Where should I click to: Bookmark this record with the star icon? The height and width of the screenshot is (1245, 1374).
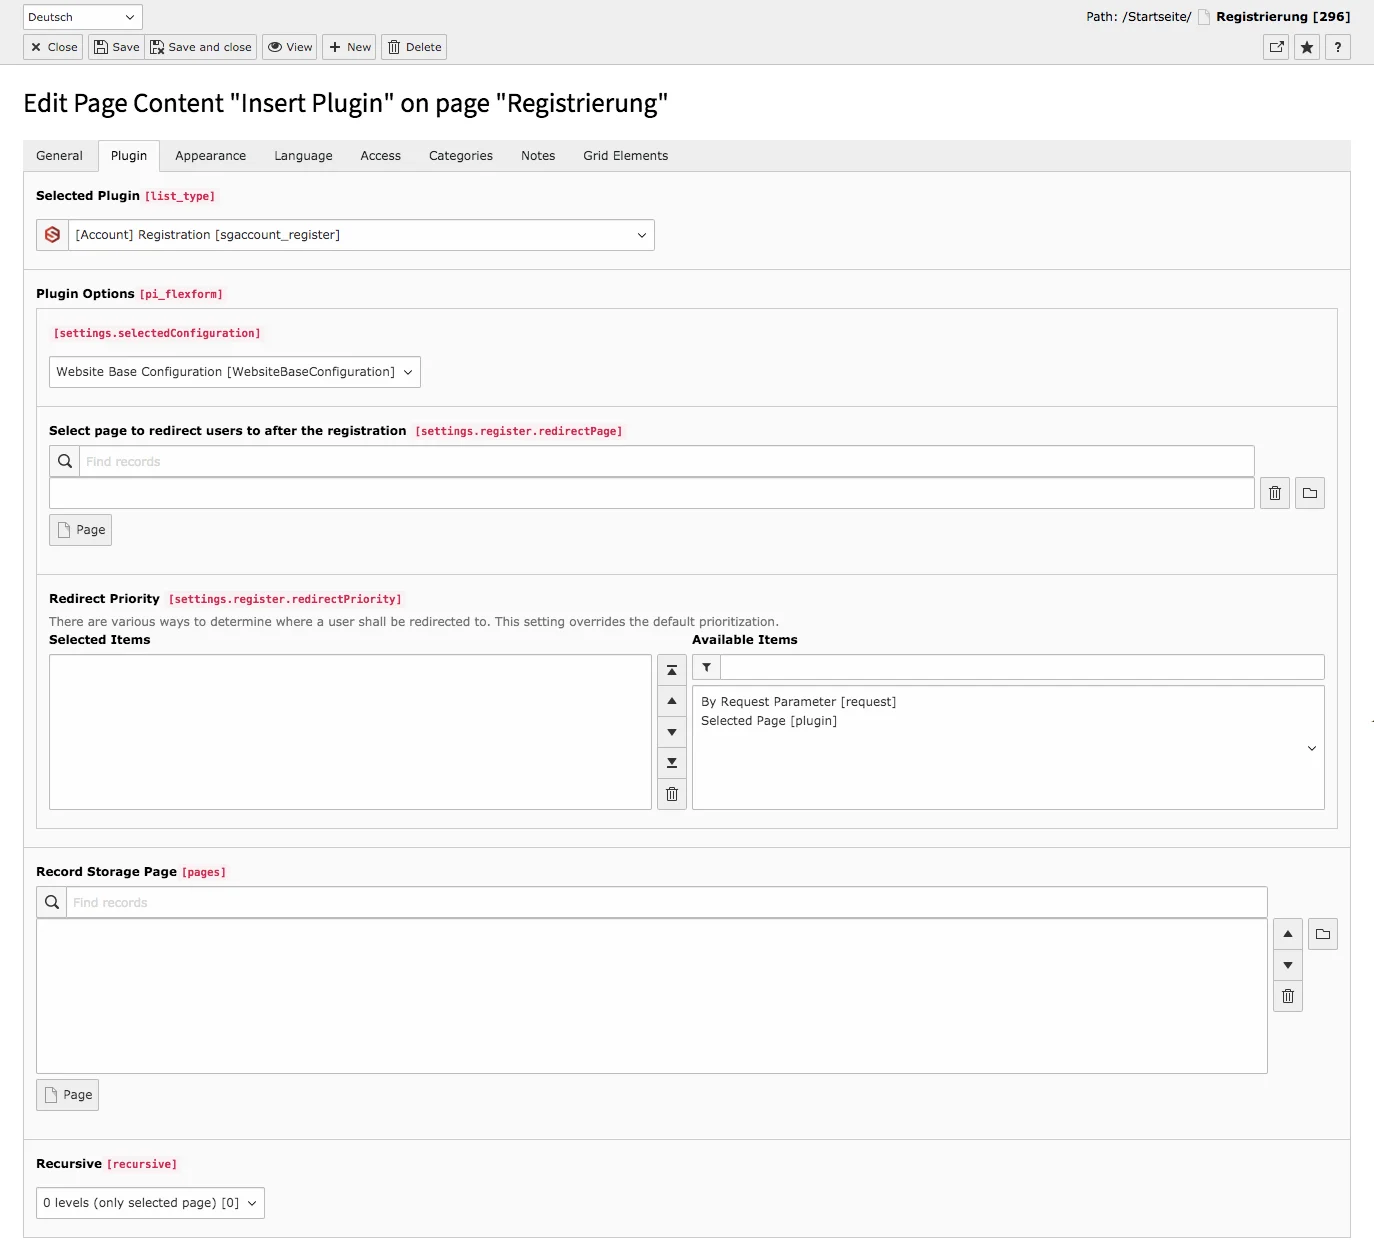click(x=1306, y=46)
